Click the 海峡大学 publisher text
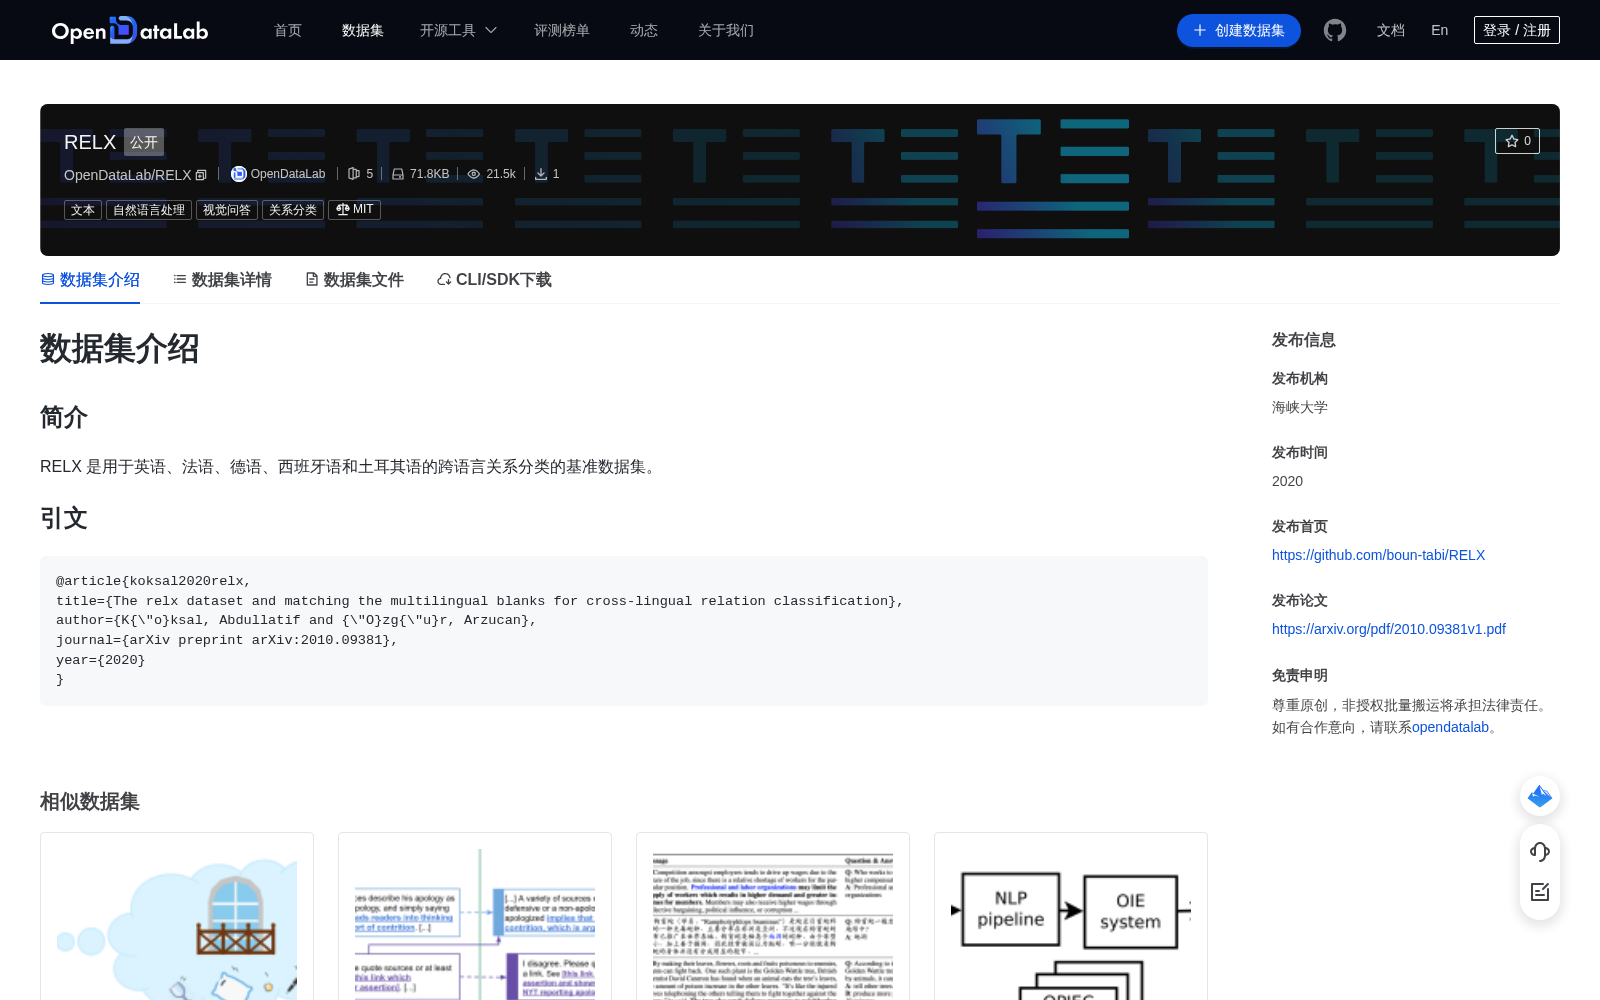 (x=1300, y=407)
